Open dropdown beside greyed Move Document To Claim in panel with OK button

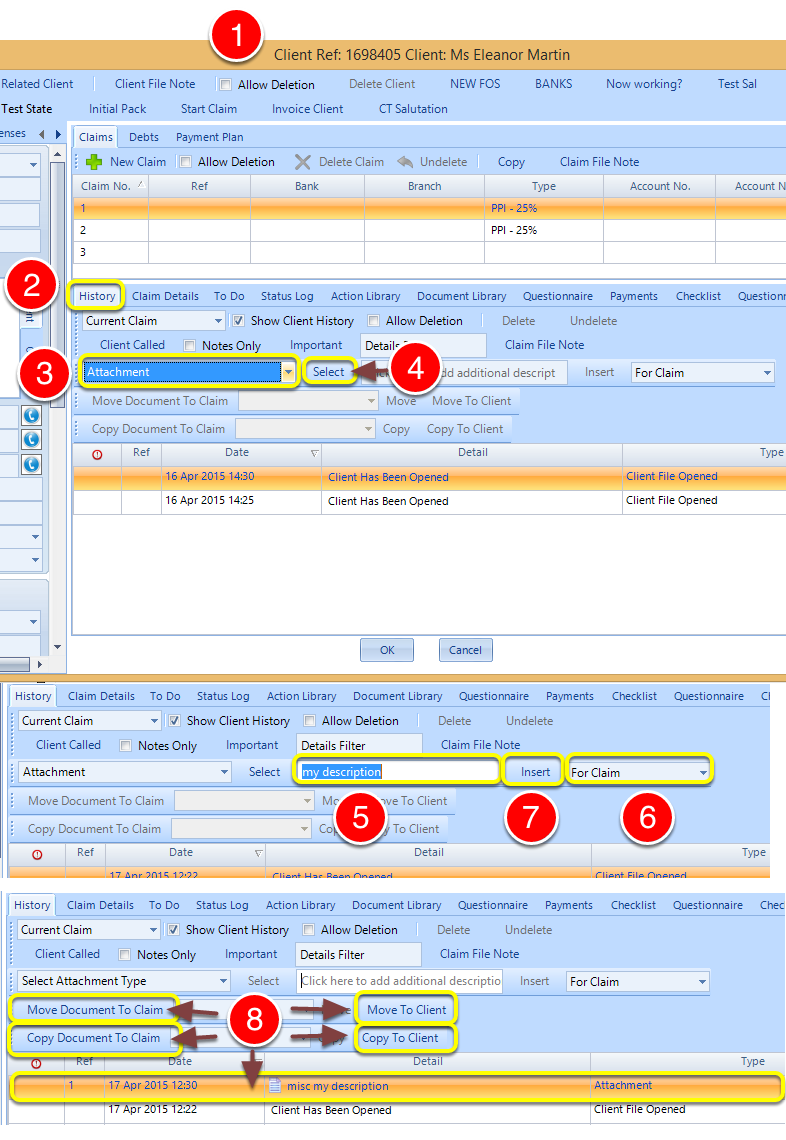[371, 401]
